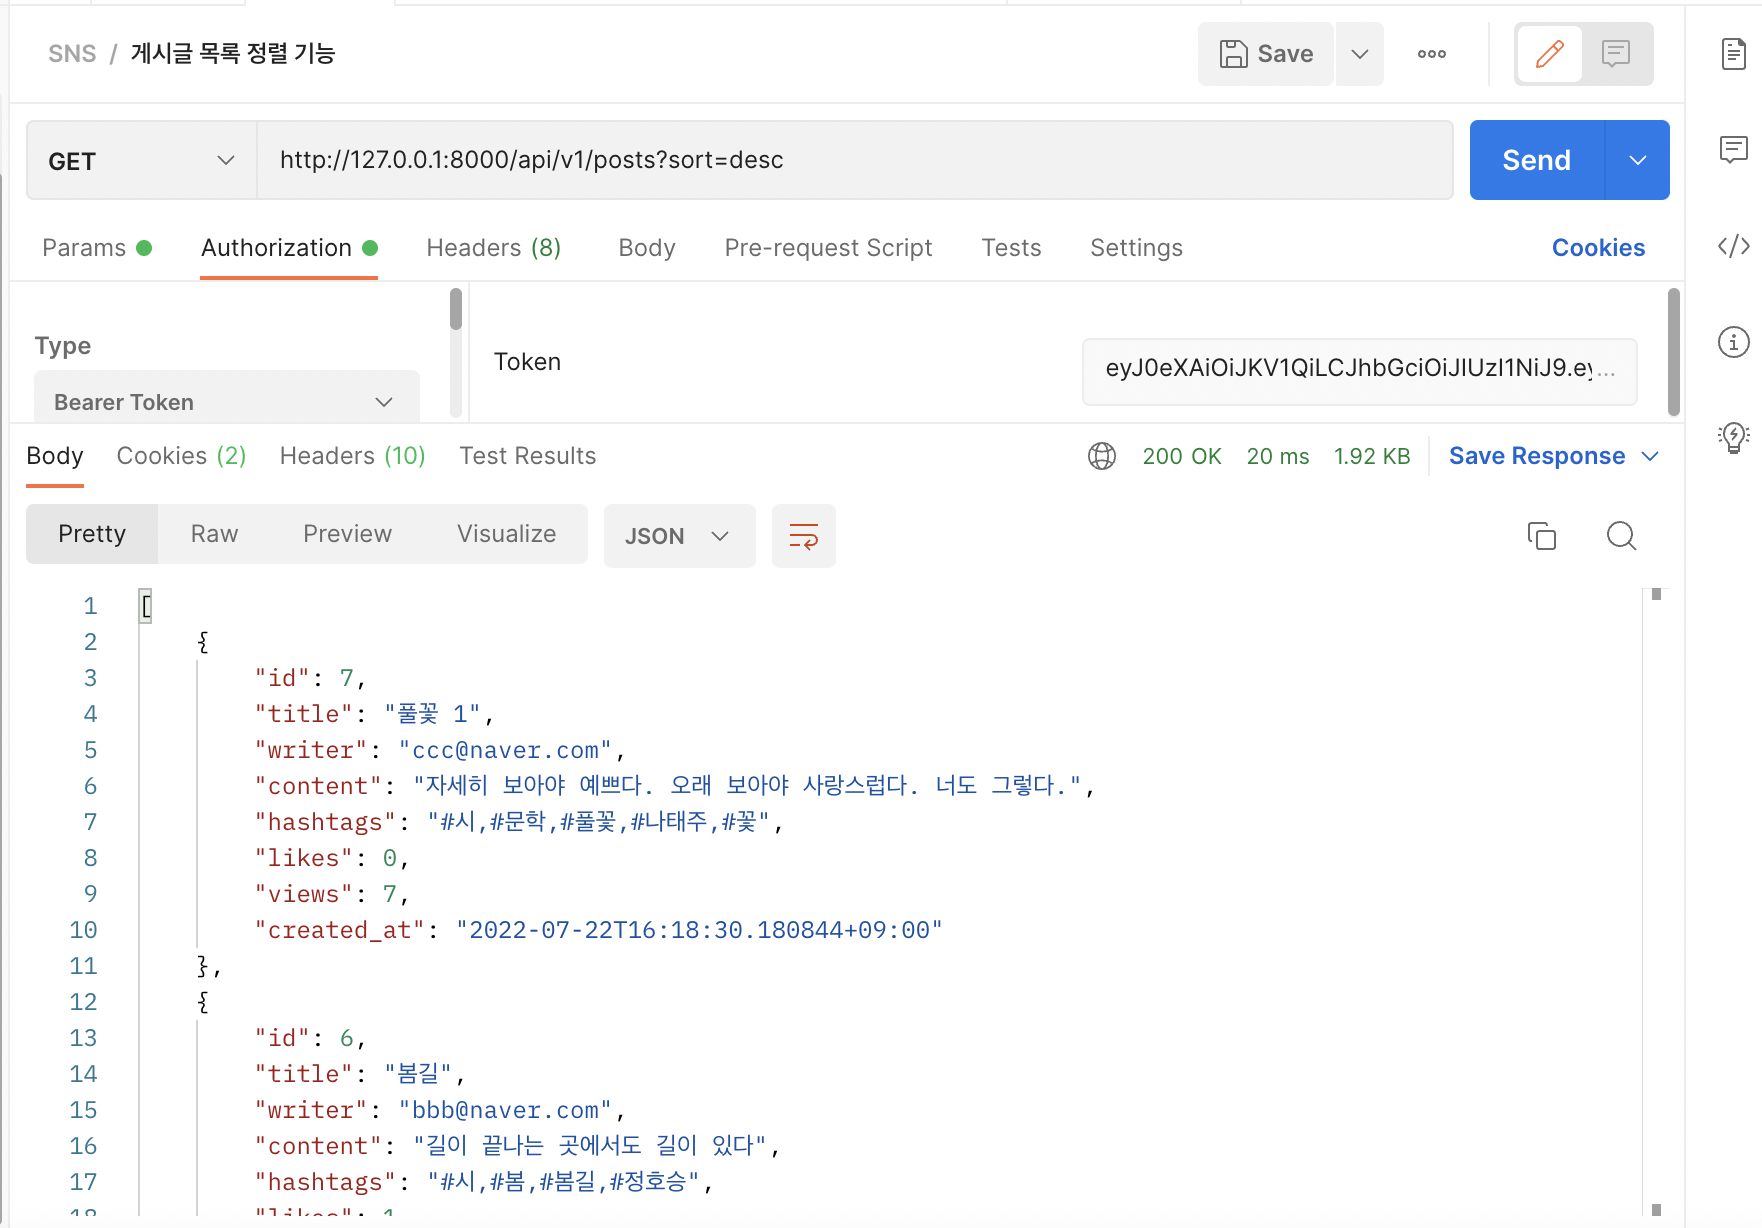The image size is (1762, 1228).
Task: Select the response Body tab
Action: coord(55,456)
